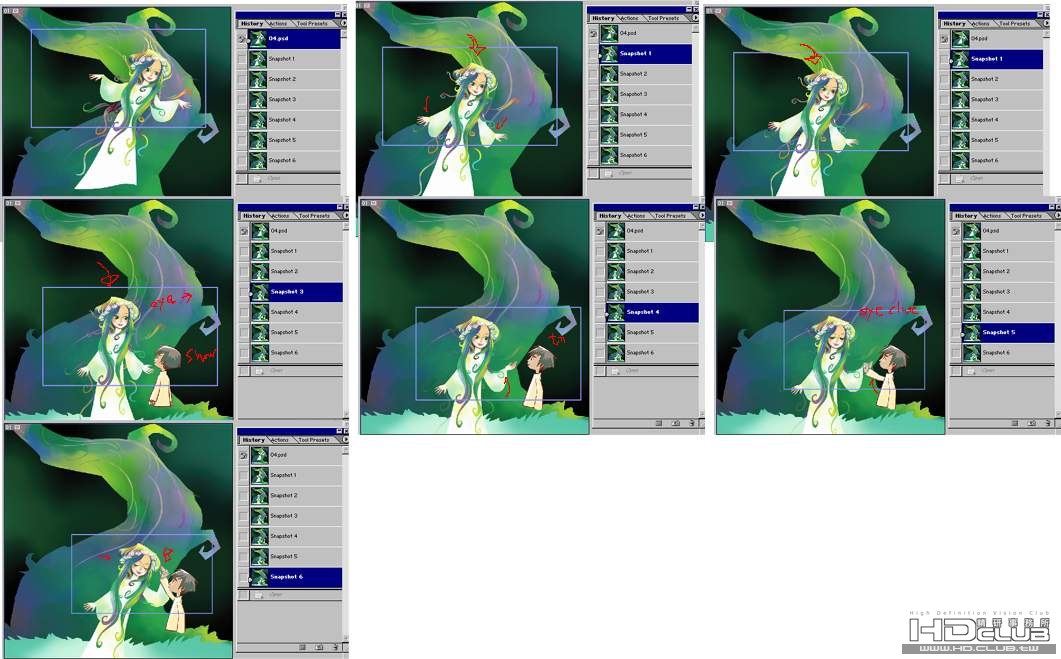Click trash icon in panel with Snapshot 6 highlighted
Screen dimensions: 1061x659
336,647
